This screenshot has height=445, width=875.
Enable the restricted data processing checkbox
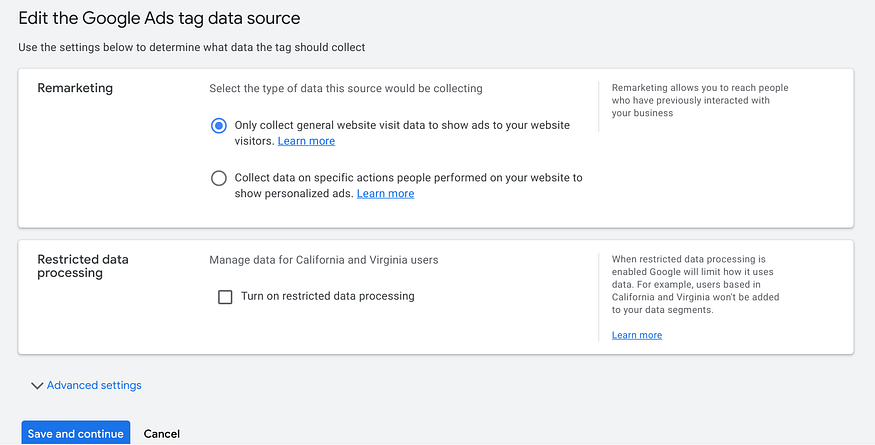[225, 296]
